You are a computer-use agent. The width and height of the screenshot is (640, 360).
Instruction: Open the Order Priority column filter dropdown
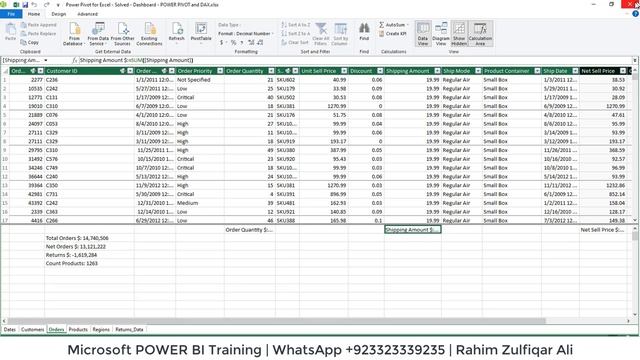(x=220, y=71)
